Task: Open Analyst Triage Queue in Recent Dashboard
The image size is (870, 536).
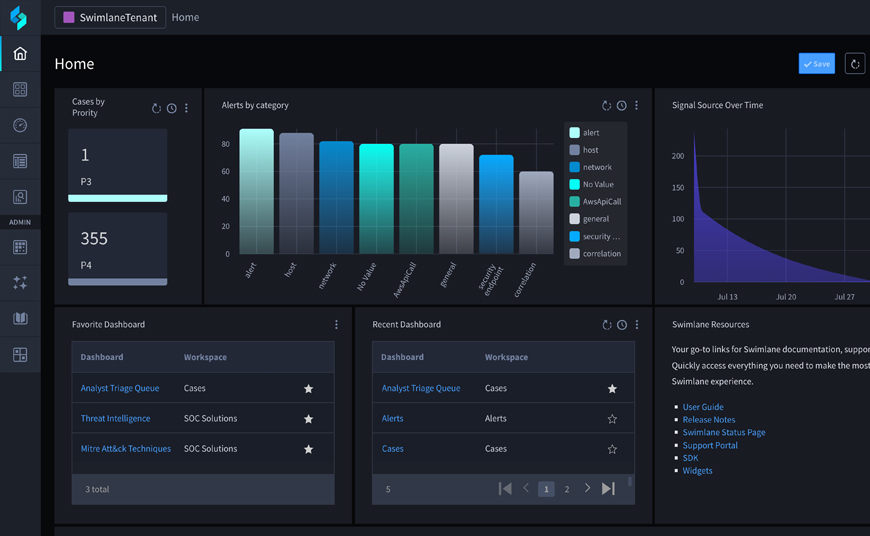Action: coord(421,388)
